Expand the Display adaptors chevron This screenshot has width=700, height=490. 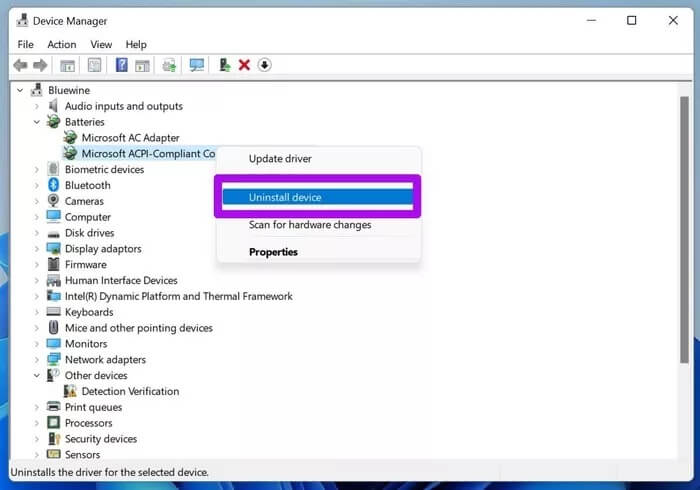[37, 249]
